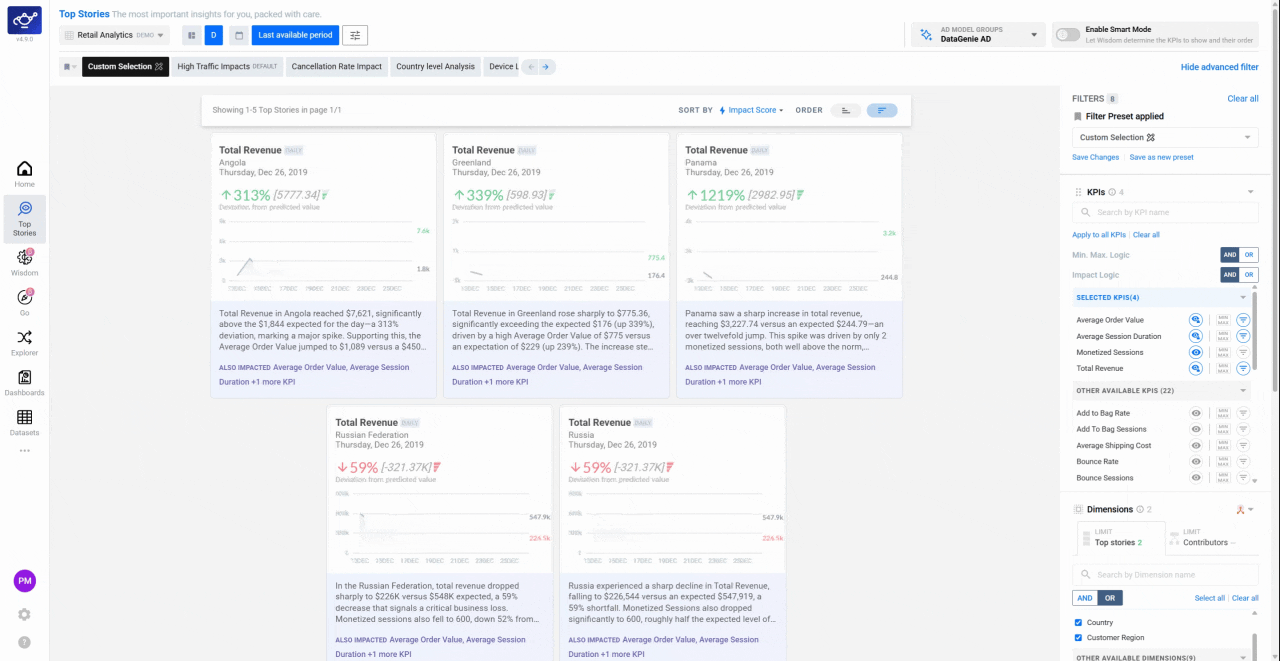
Task: Open the calendar date picker icon
Action: click(238, 35)
